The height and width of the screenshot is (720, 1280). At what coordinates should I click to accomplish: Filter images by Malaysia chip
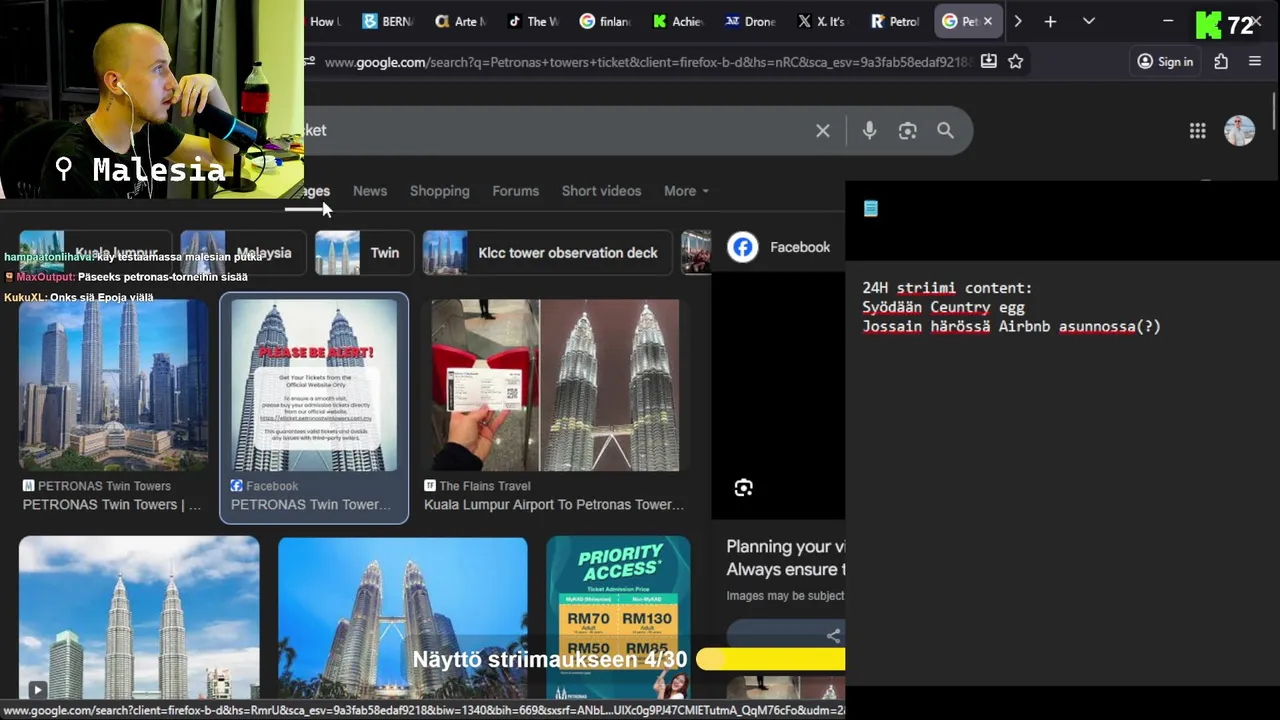coord(243,253)
